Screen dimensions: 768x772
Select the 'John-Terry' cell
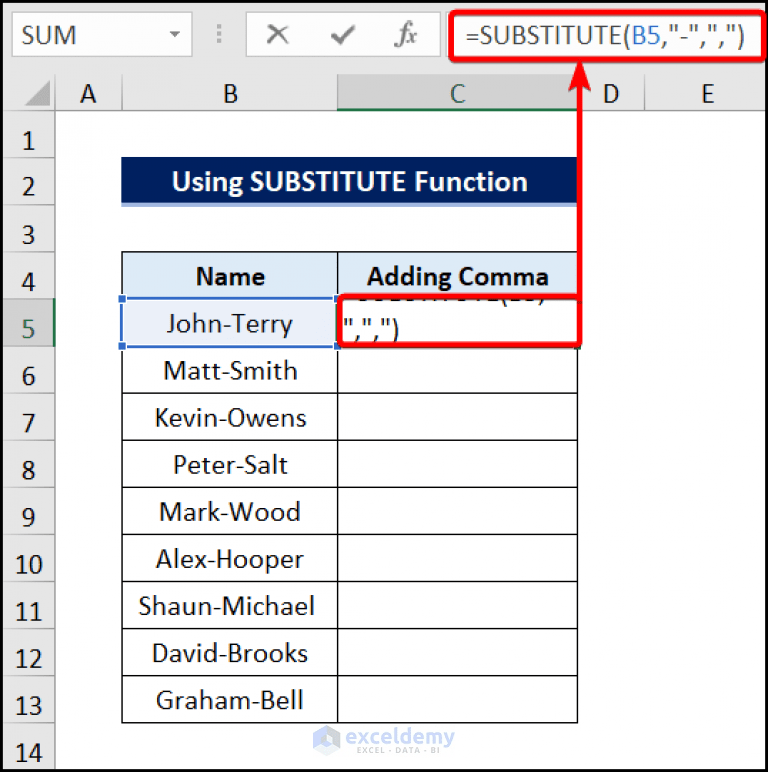coord(230,323)
